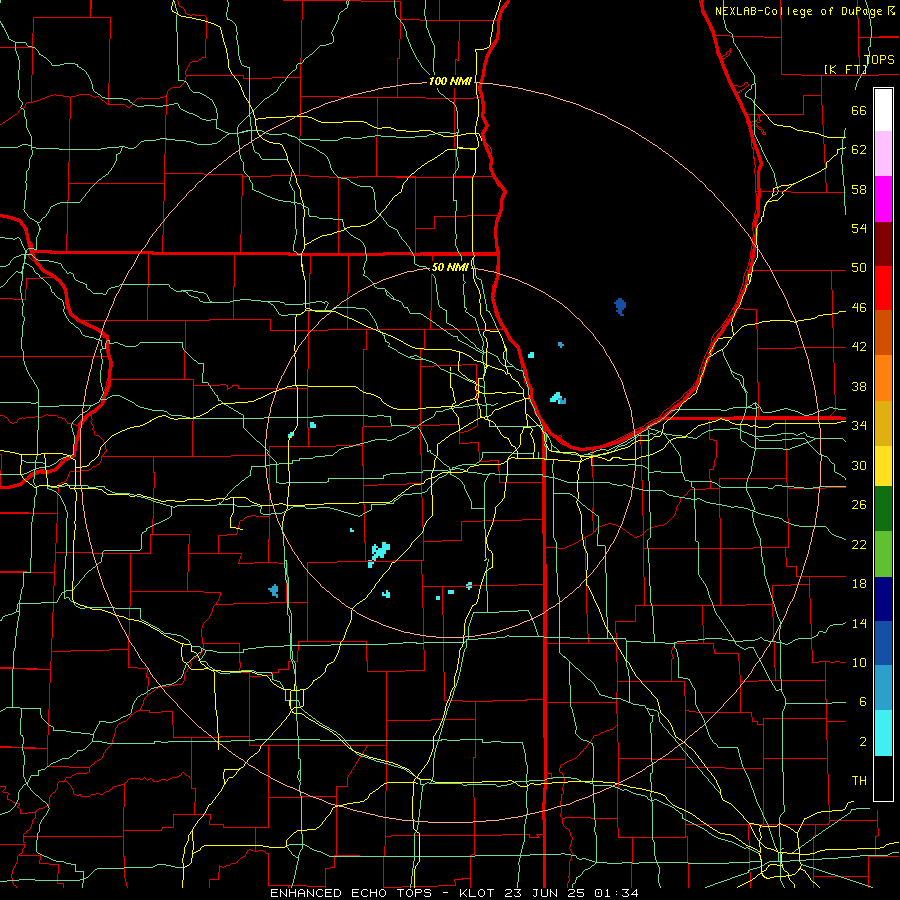The image size is (900, 900).
Task: Click the dark green 26 kft swatch
Action: point(883,509)
